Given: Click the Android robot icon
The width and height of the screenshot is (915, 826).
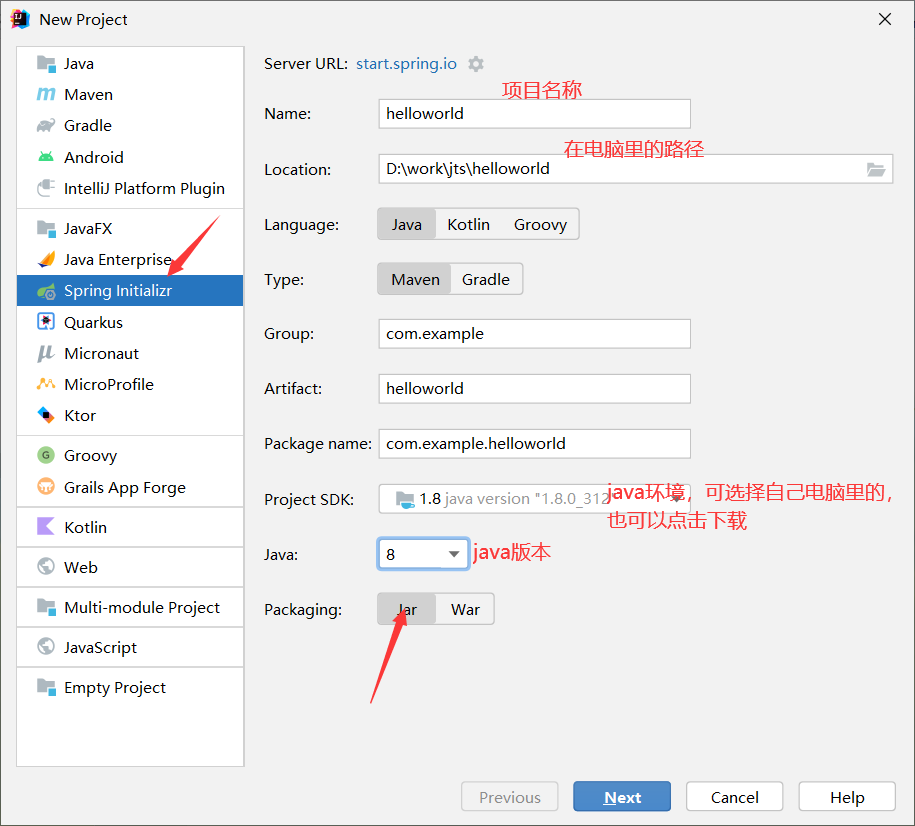Looking at the screenshot, I should 46,157.
